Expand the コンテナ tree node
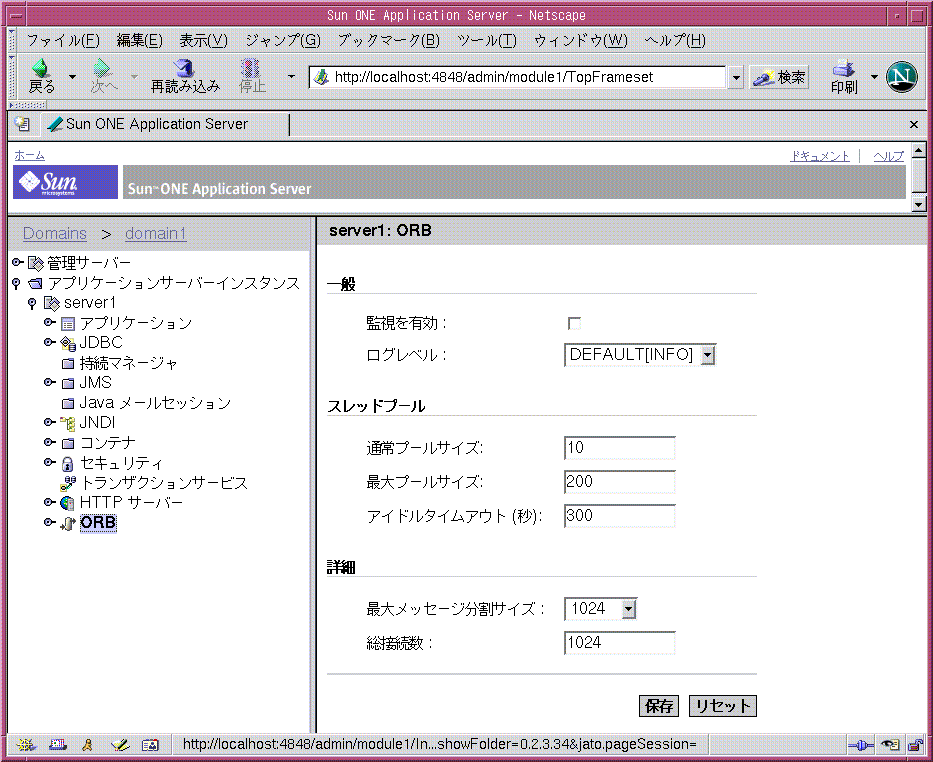Image resolution: width=933 pixels, height=762 pixels. click(49, 443)
